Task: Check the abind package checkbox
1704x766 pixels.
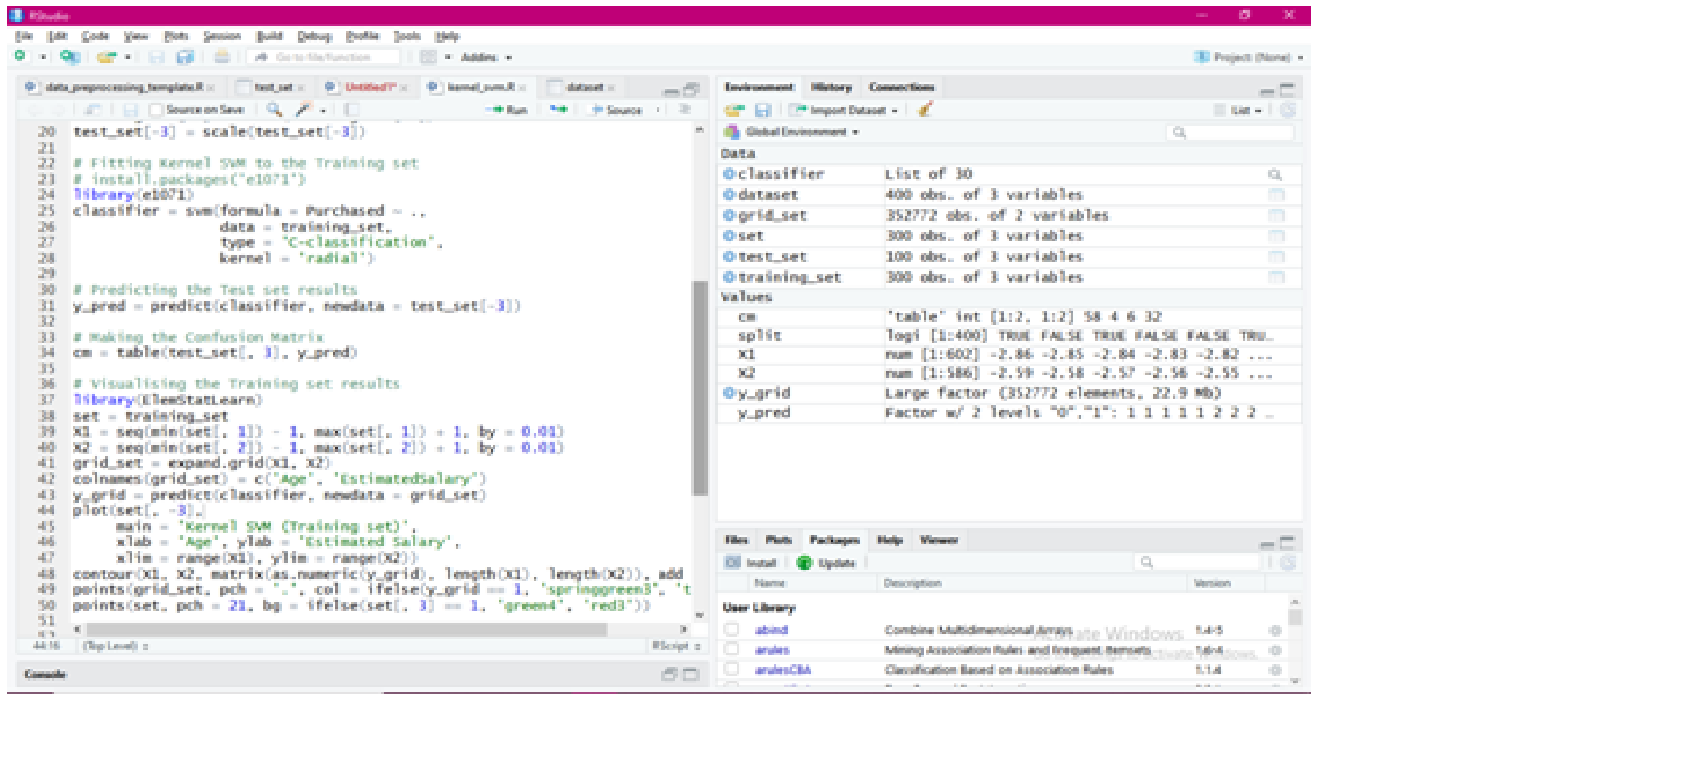Action: [732, 630]
